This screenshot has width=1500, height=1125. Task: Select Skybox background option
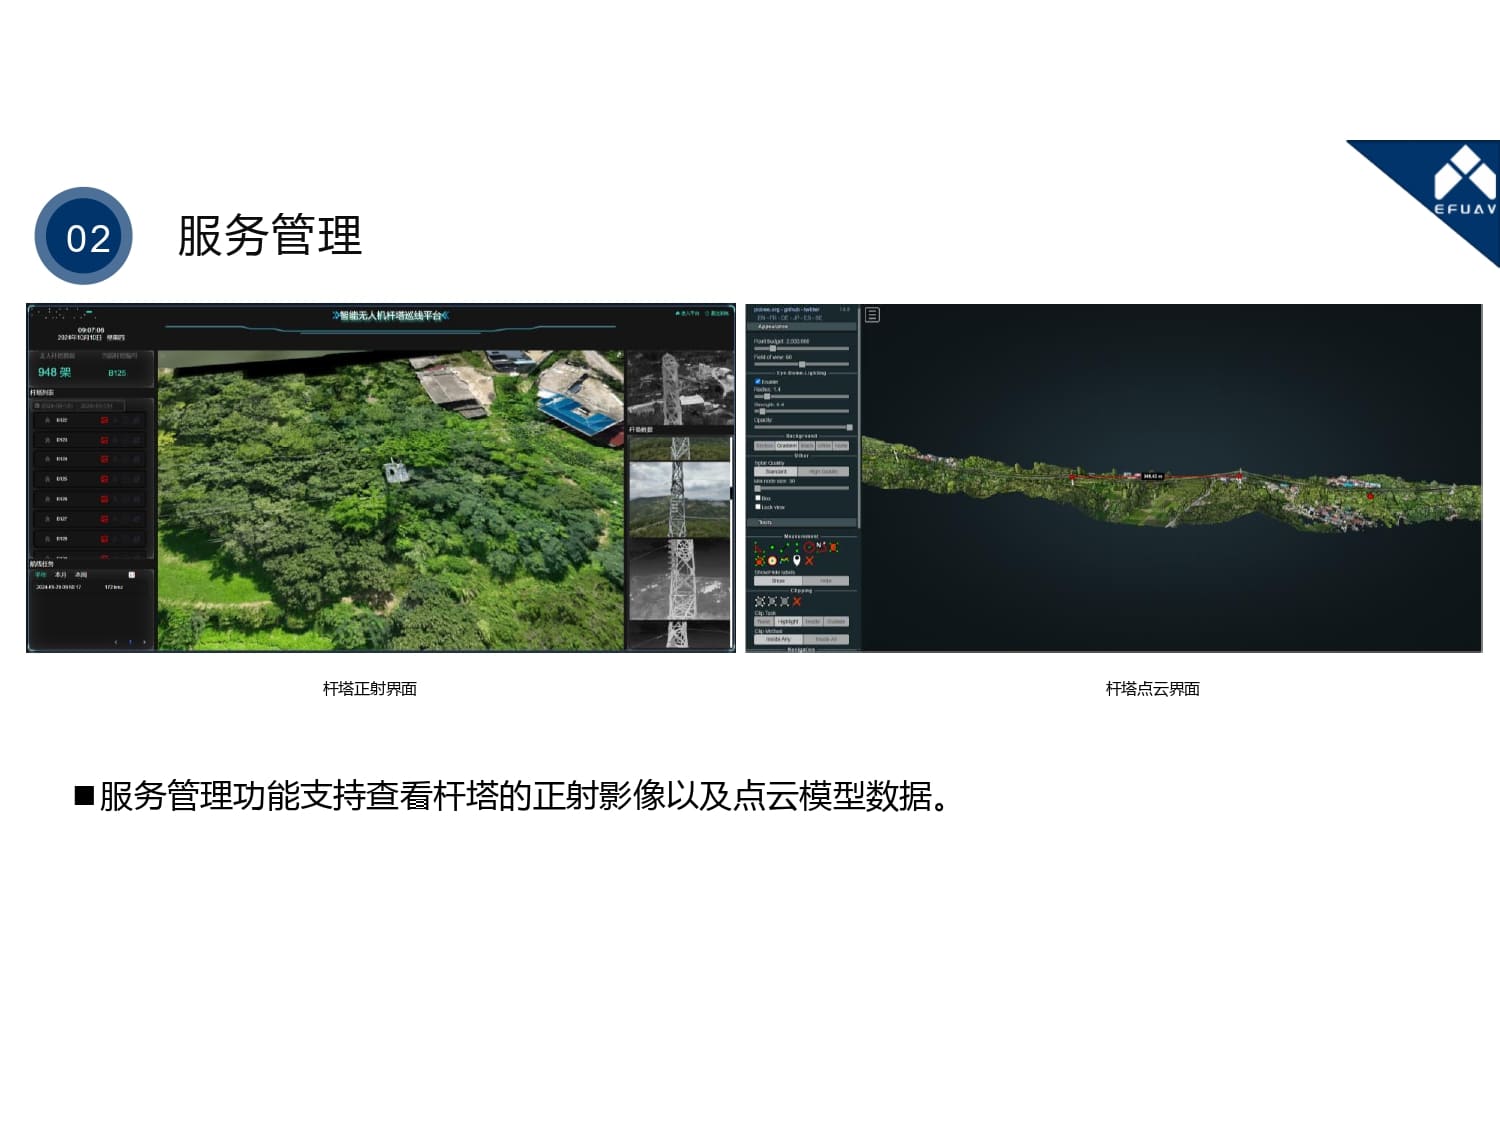click(764, 446)
